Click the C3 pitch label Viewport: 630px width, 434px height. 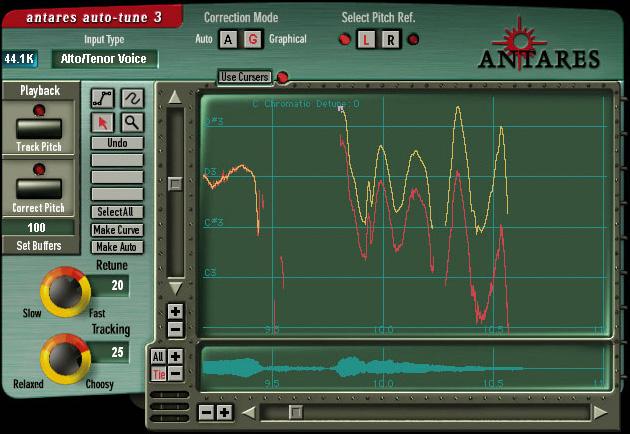click(x=211, y=273)
